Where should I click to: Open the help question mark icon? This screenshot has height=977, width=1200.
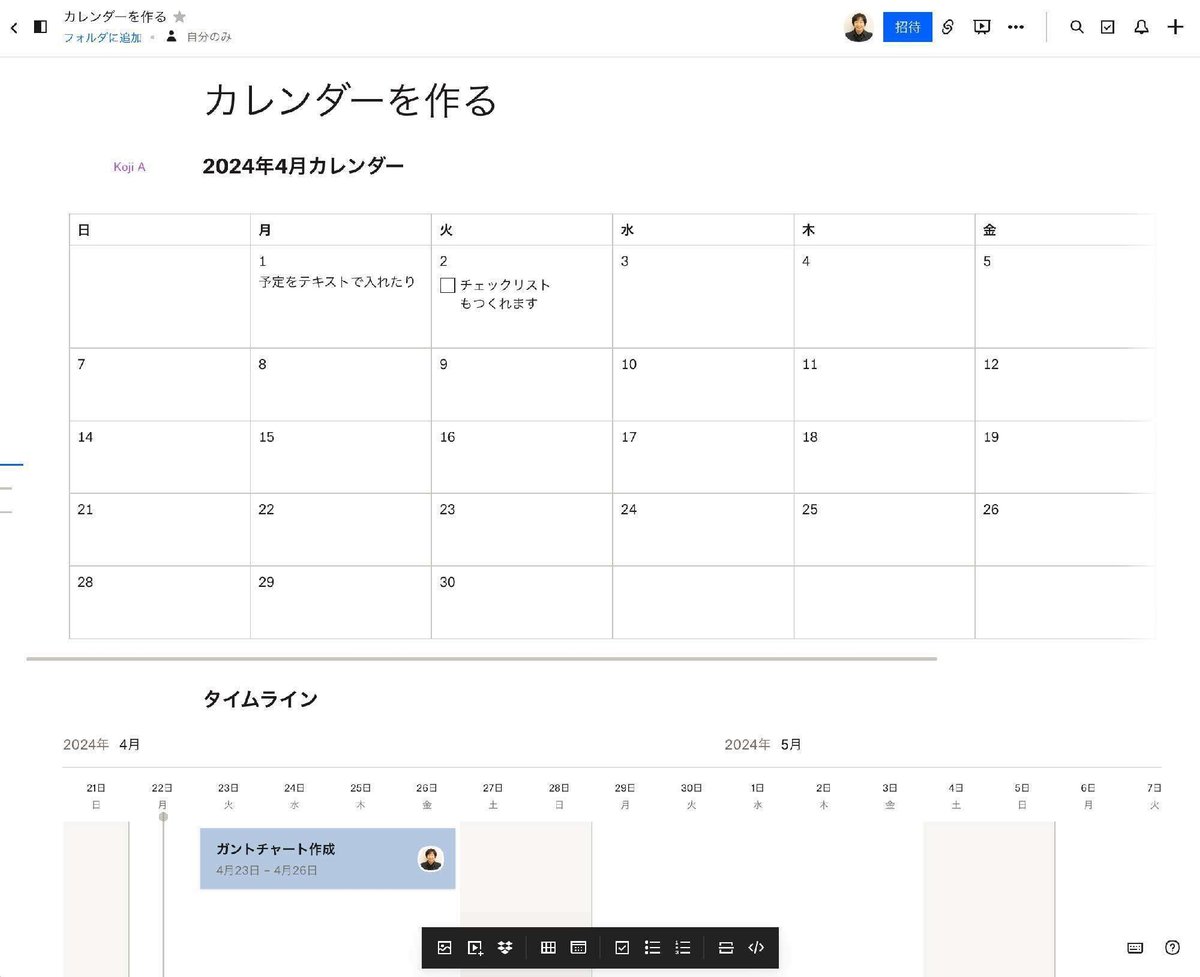pos(1173,947)
